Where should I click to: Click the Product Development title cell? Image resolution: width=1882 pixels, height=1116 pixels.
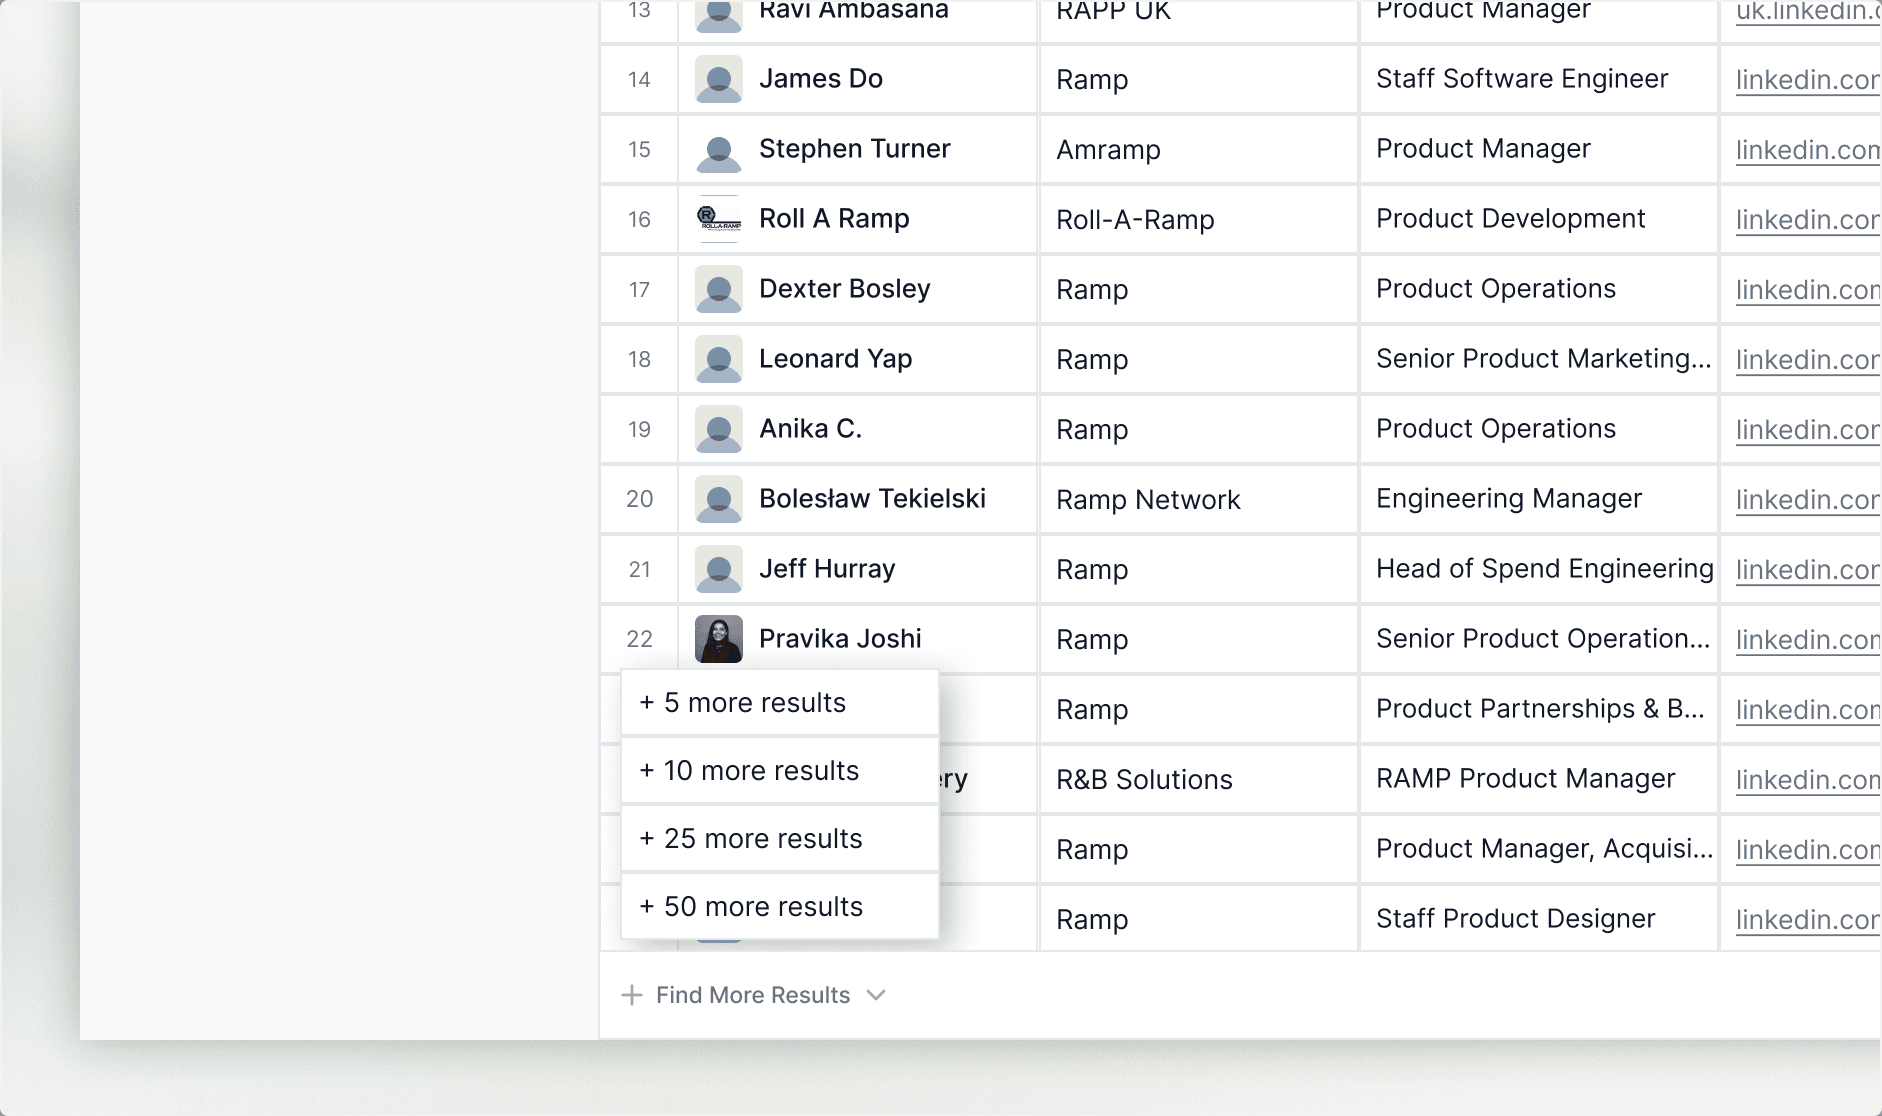(x=1539, y=219)
